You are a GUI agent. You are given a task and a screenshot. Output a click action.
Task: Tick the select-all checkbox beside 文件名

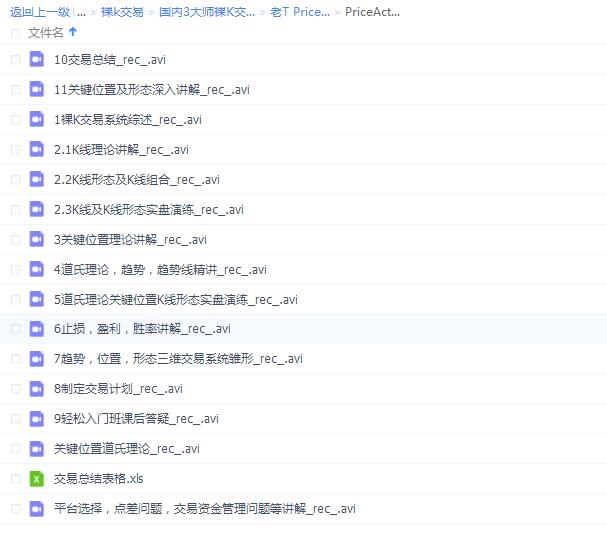tap(15, 33)
